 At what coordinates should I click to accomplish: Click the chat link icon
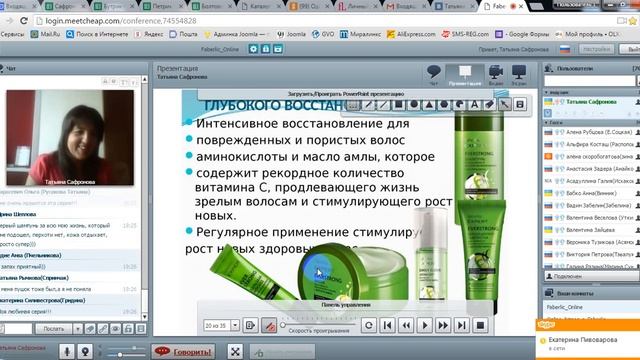pyautogui.click(x=103, y=329)
